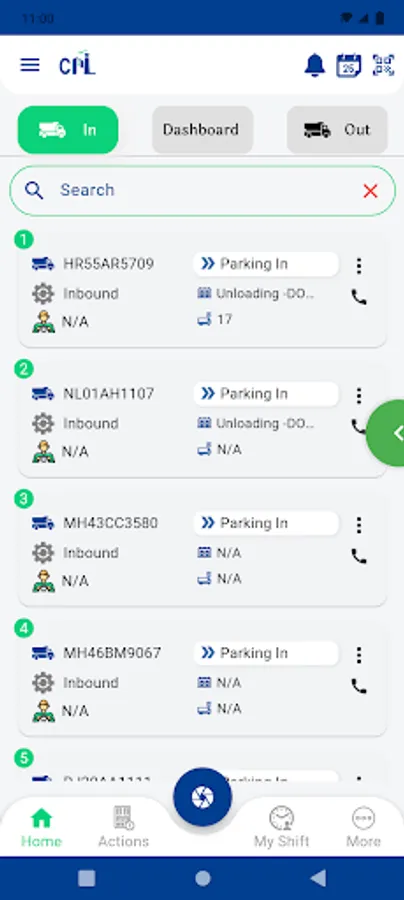
Task: Tap the CPL logo
Action: (77, 64)
